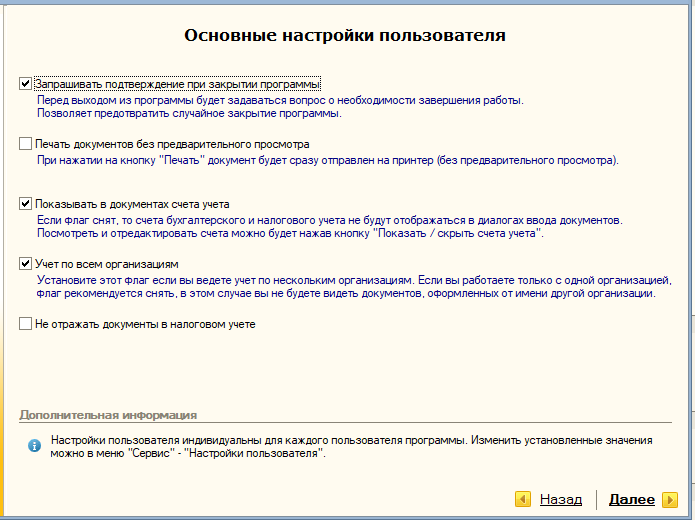
Task: Click the yellow forward arrow icon
Action: [x=670, y=500]
